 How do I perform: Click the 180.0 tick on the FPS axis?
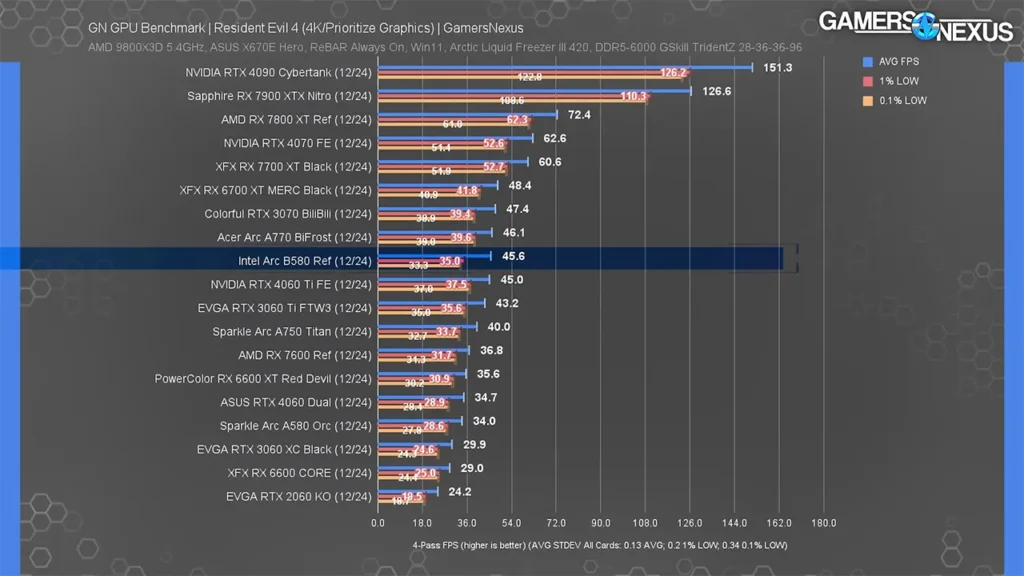[x=824, y=523]
